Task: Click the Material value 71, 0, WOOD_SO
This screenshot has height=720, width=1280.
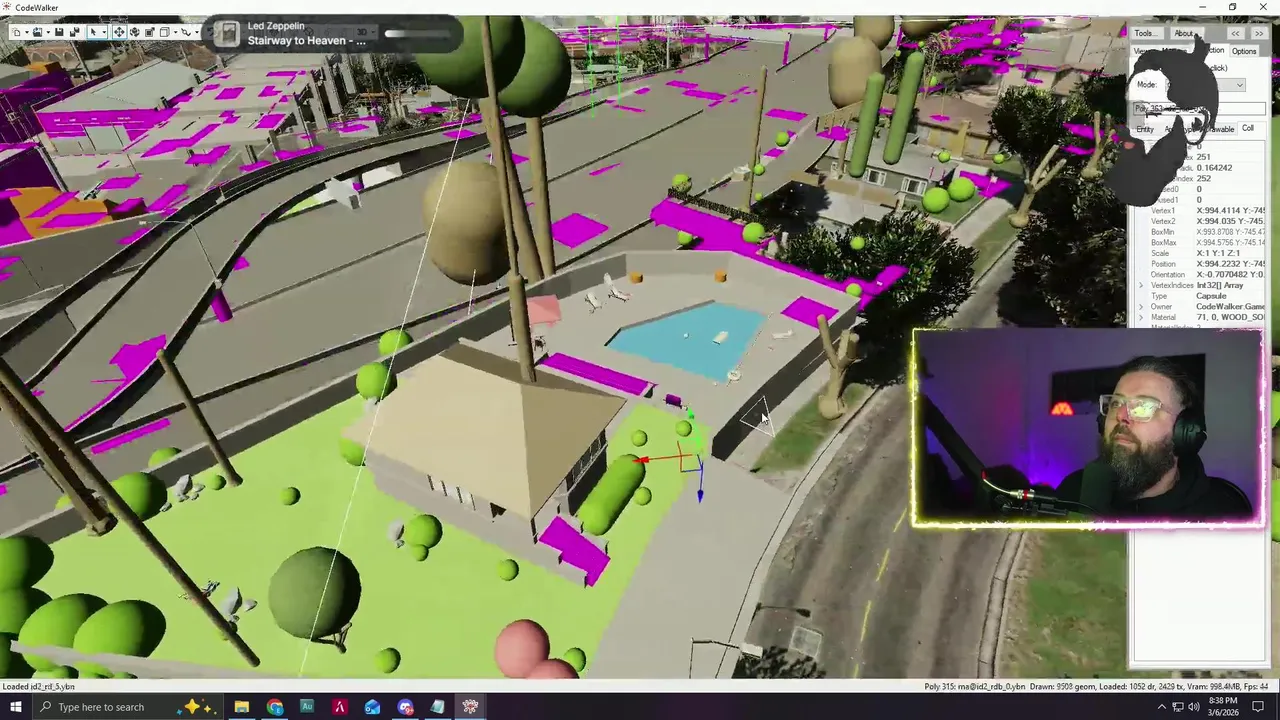Action: coord(1230,317)
